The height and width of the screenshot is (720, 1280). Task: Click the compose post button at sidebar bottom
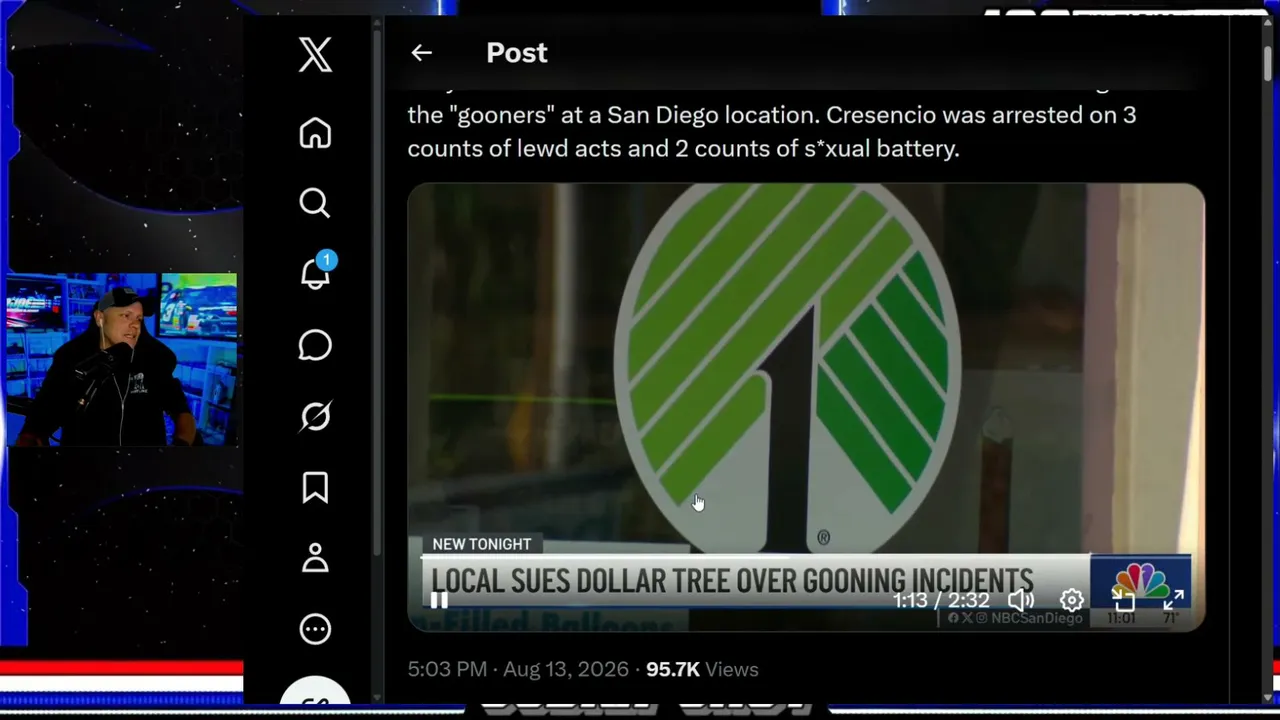click(315, 692)
